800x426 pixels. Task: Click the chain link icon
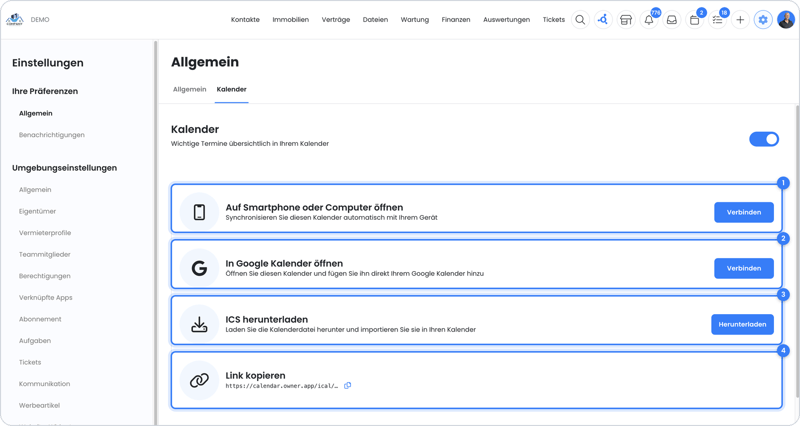click(x=199, y=380)
